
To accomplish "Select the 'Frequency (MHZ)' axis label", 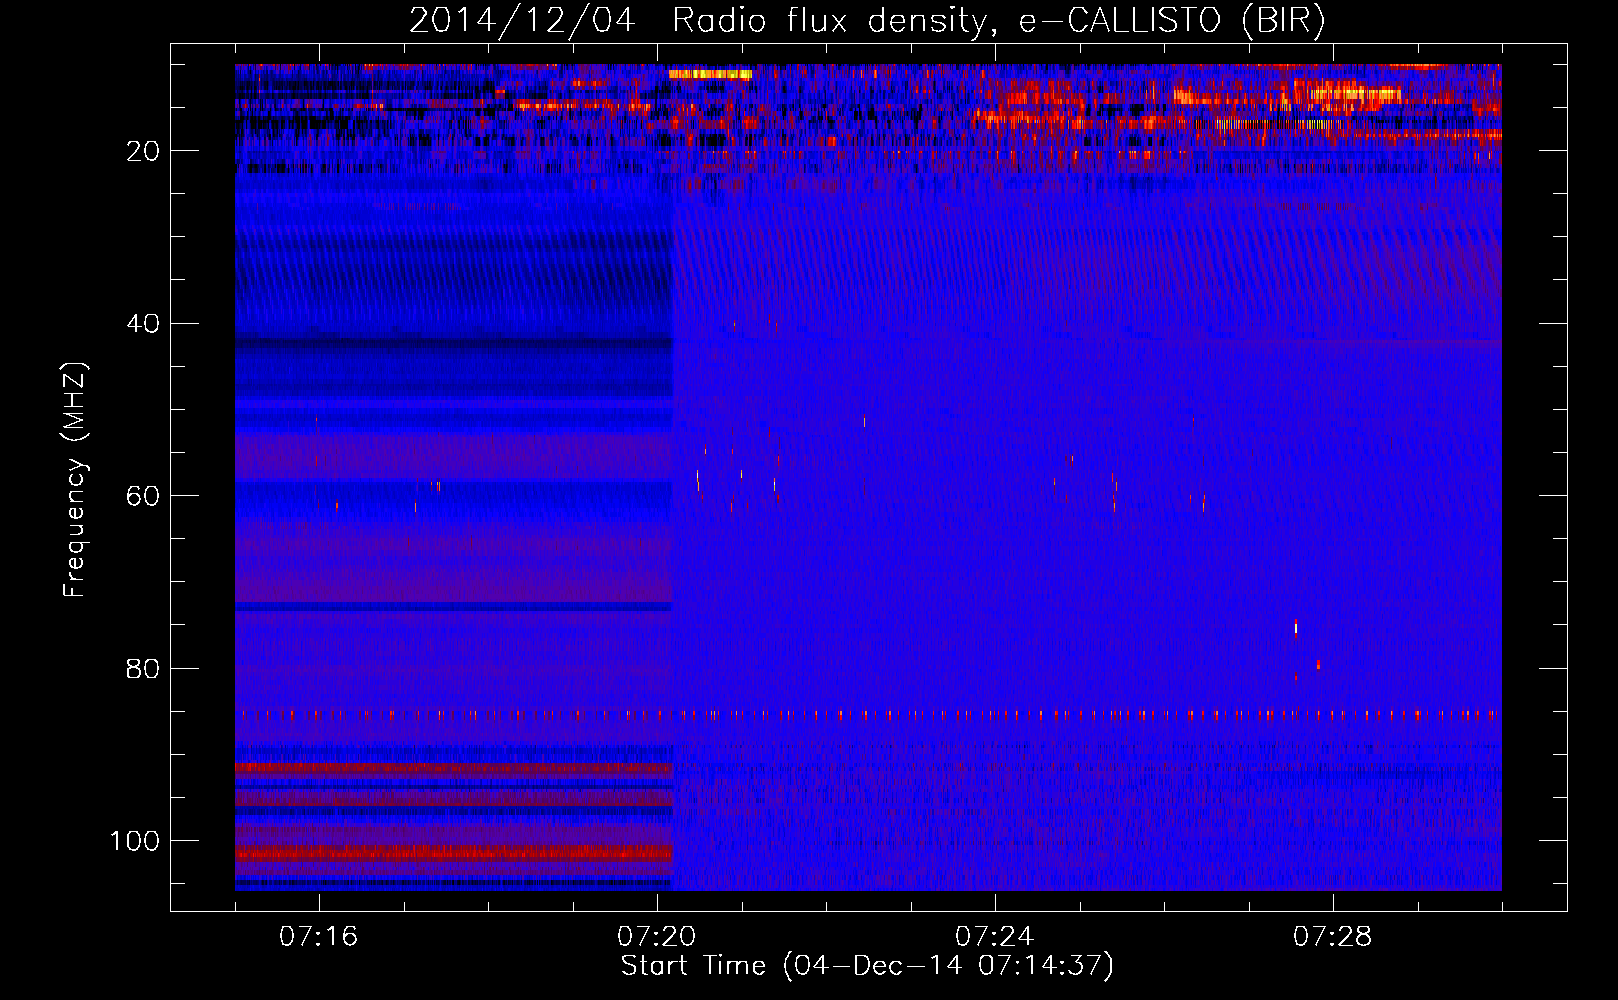I will (x=75, y=479).
